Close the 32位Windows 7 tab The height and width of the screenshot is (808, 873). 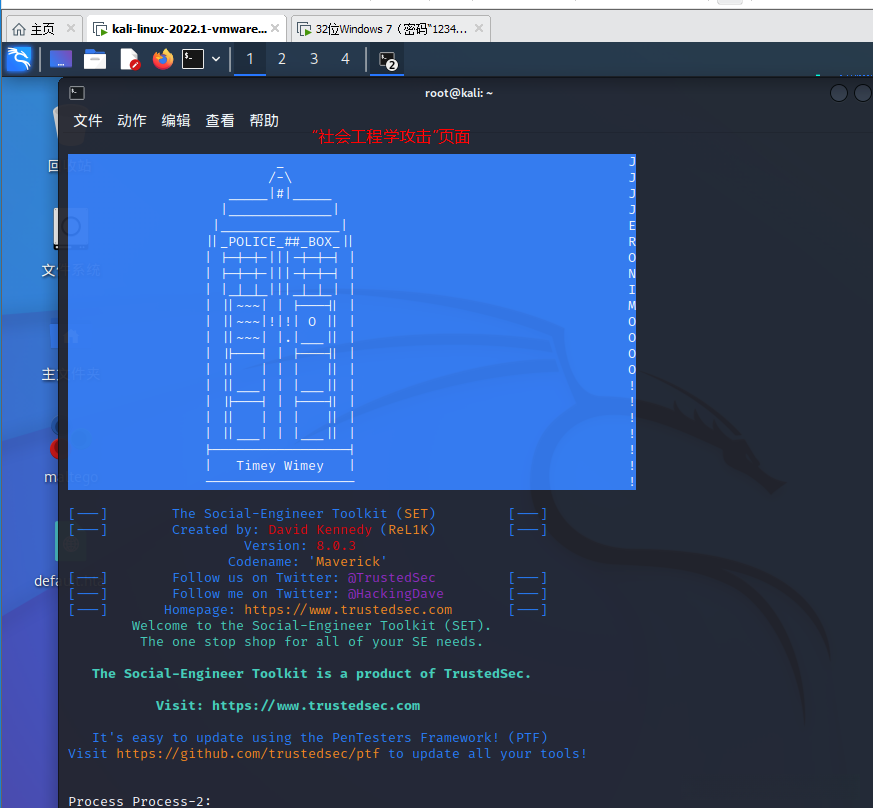point(479,28)
